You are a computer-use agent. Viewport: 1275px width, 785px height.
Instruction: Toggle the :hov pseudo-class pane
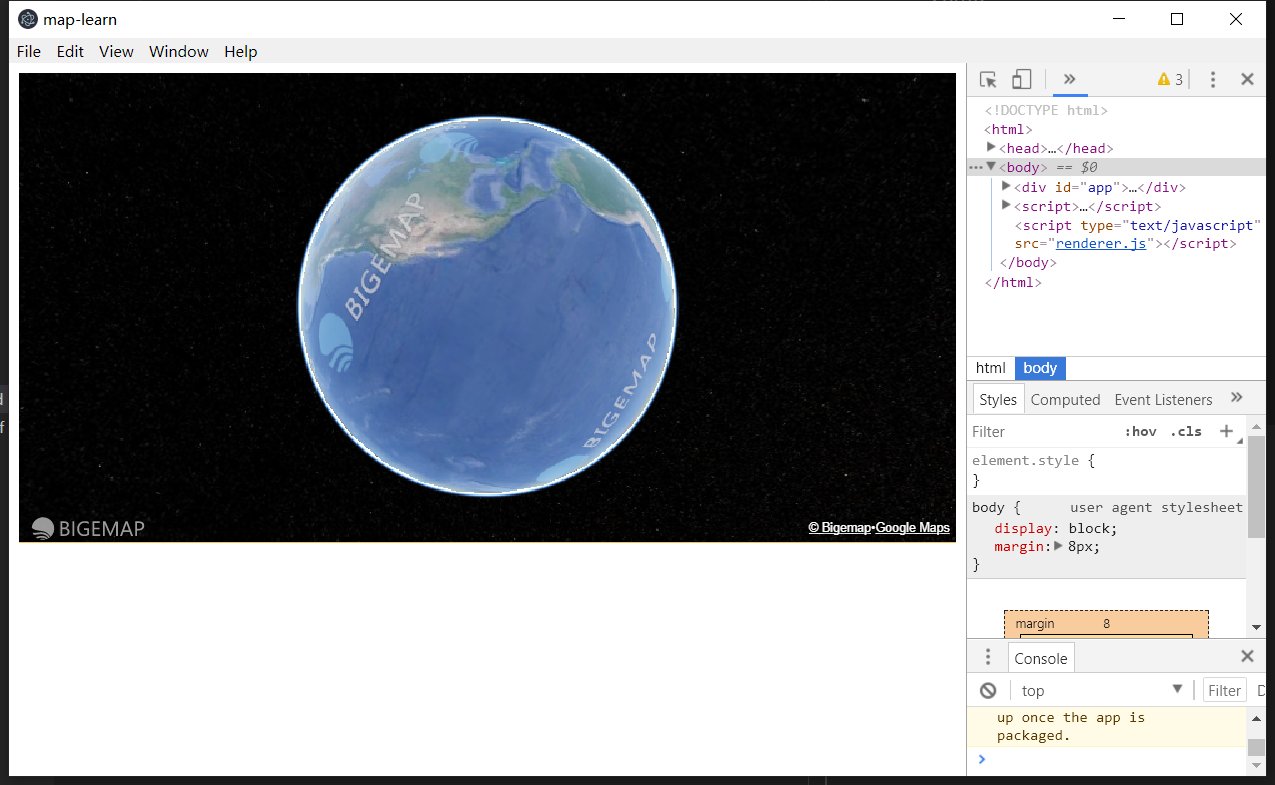(1140, 431)
